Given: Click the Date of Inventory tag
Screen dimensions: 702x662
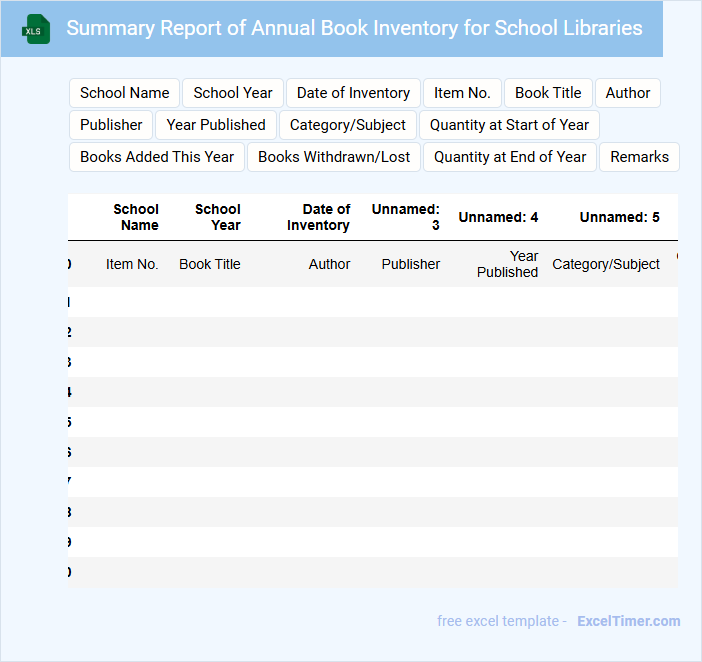Looking at the screenshot, I should 353,93.
